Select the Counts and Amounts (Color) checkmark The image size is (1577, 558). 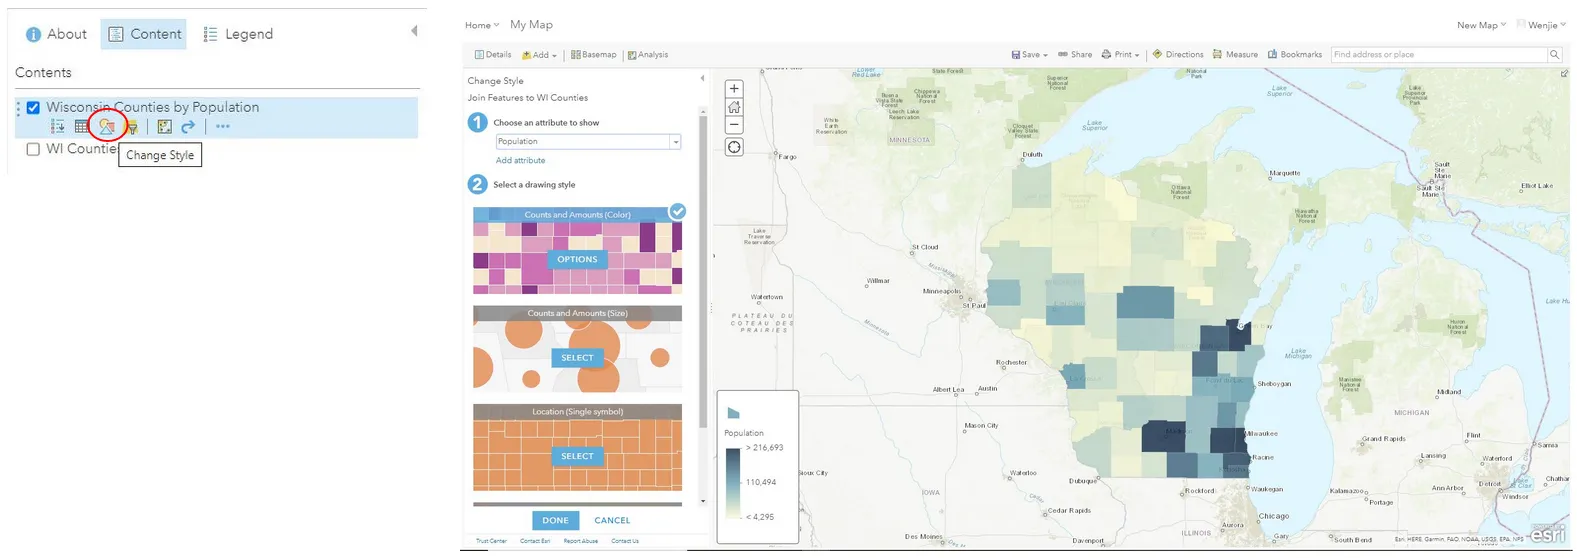678,212
